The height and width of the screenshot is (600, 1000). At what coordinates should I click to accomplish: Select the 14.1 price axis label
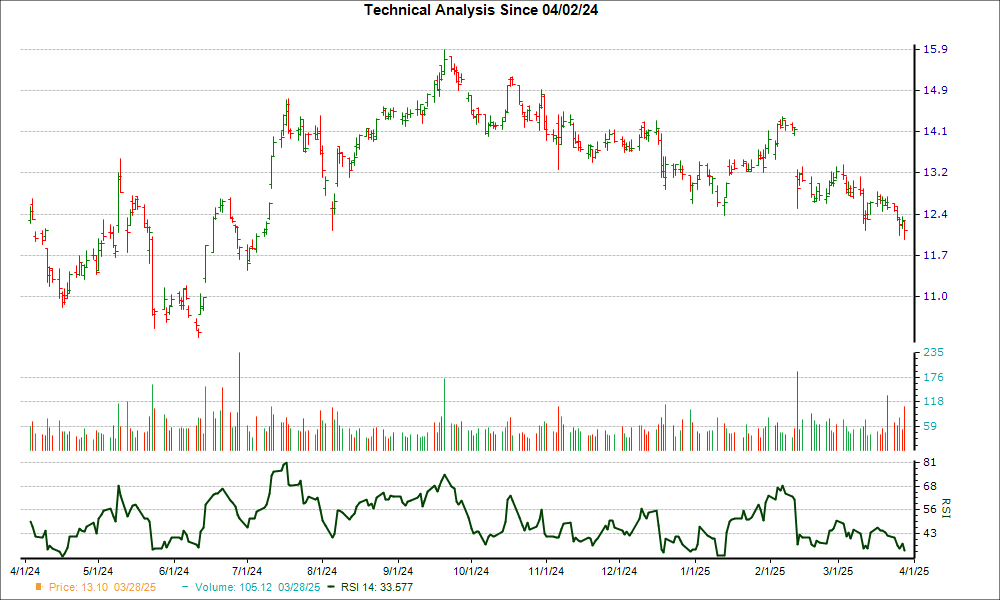point(935,131)
